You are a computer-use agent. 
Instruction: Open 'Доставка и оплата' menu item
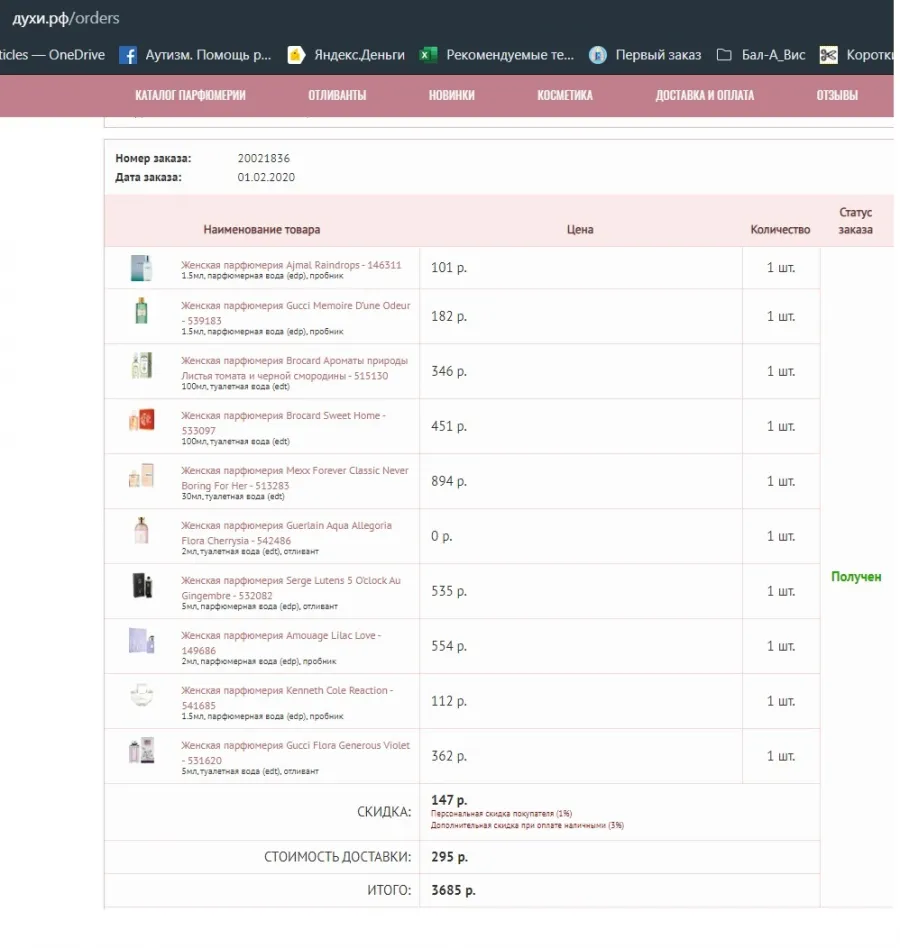(x=705, y=95)
